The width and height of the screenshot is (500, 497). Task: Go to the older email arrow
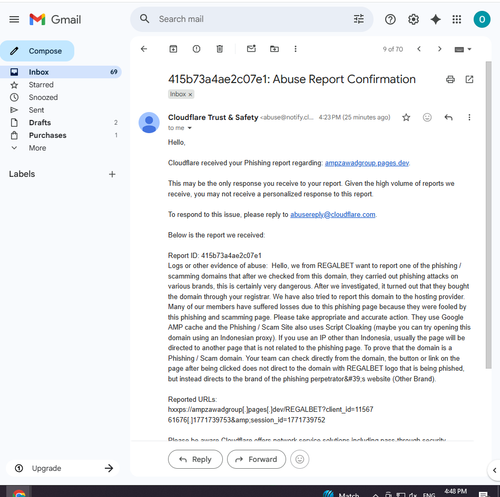[440, 49]
